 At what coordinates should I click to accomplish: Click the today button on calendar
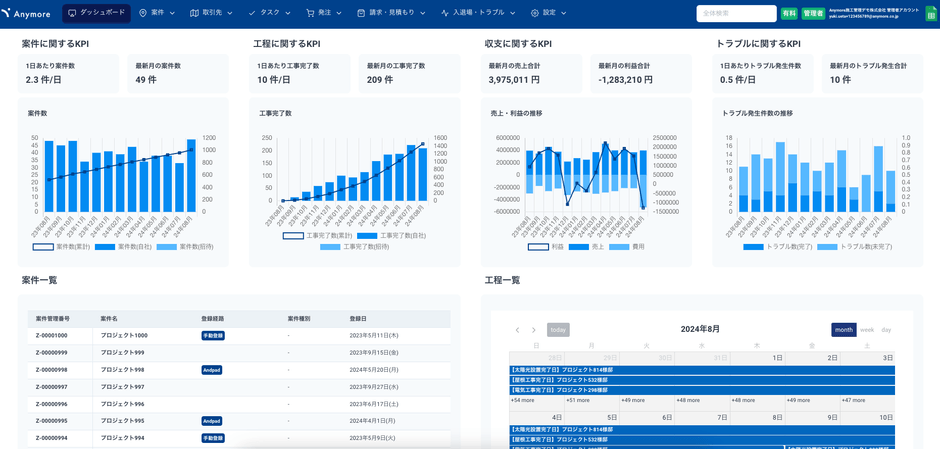point(558,330)
